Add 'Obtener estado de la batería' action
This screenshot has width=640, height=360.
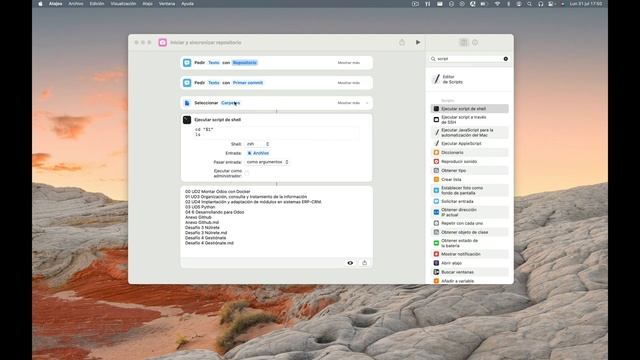(469, 243)
